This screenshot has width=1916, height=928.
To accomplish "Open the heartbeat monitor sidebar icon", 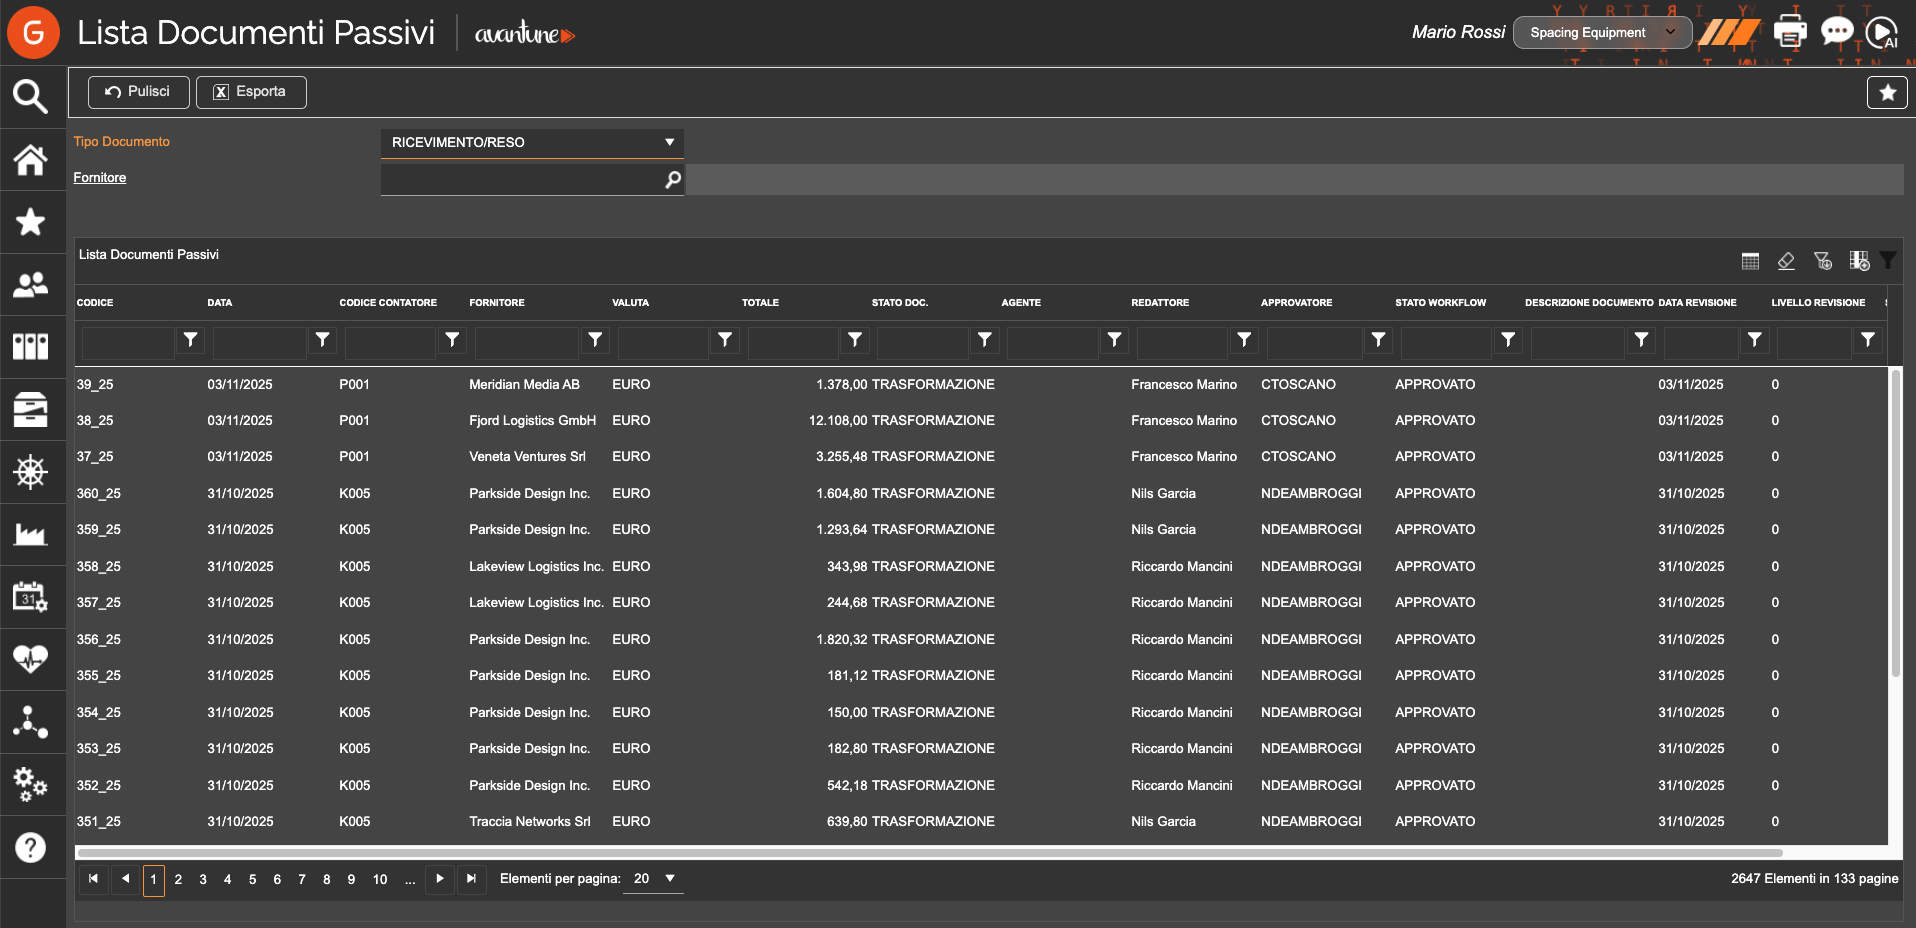I will [x=30, y=659].
